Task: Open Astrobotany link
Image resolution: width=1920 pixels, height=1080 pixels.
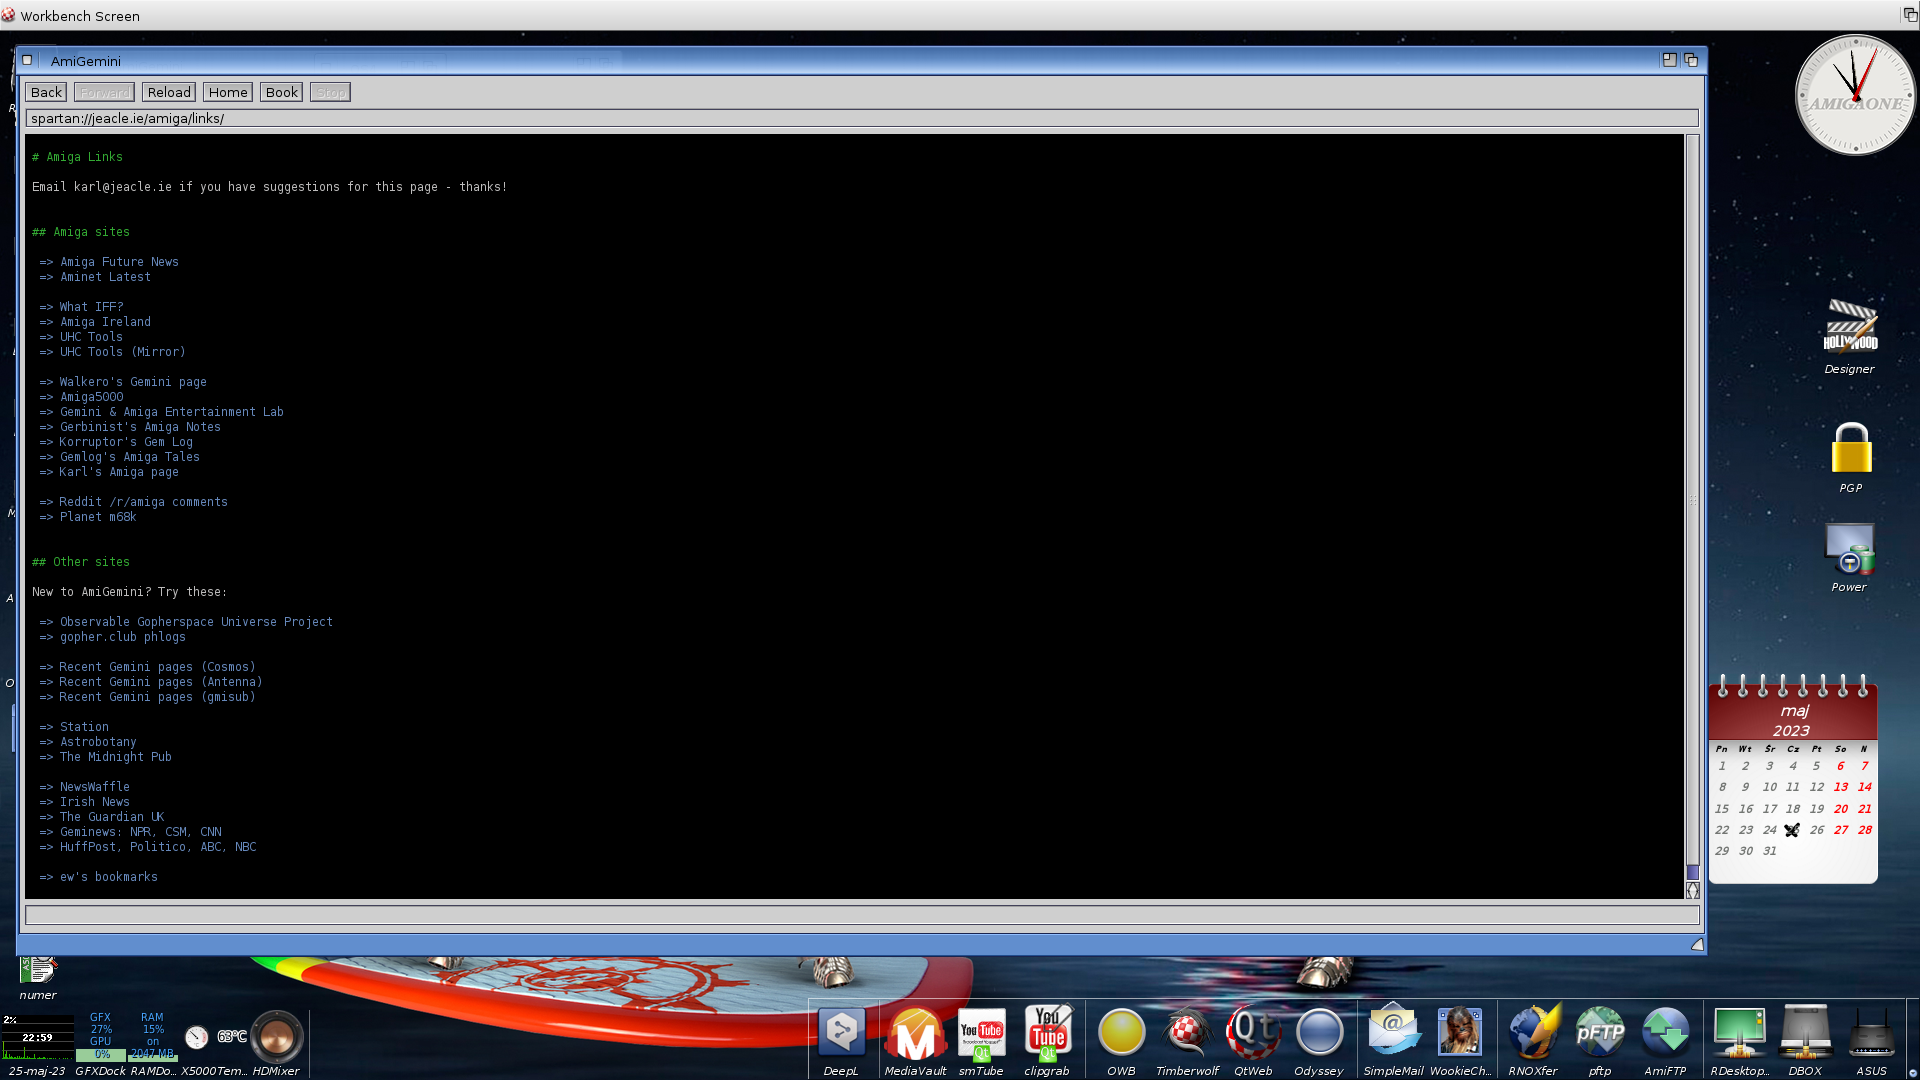Action: coord(98,742)
